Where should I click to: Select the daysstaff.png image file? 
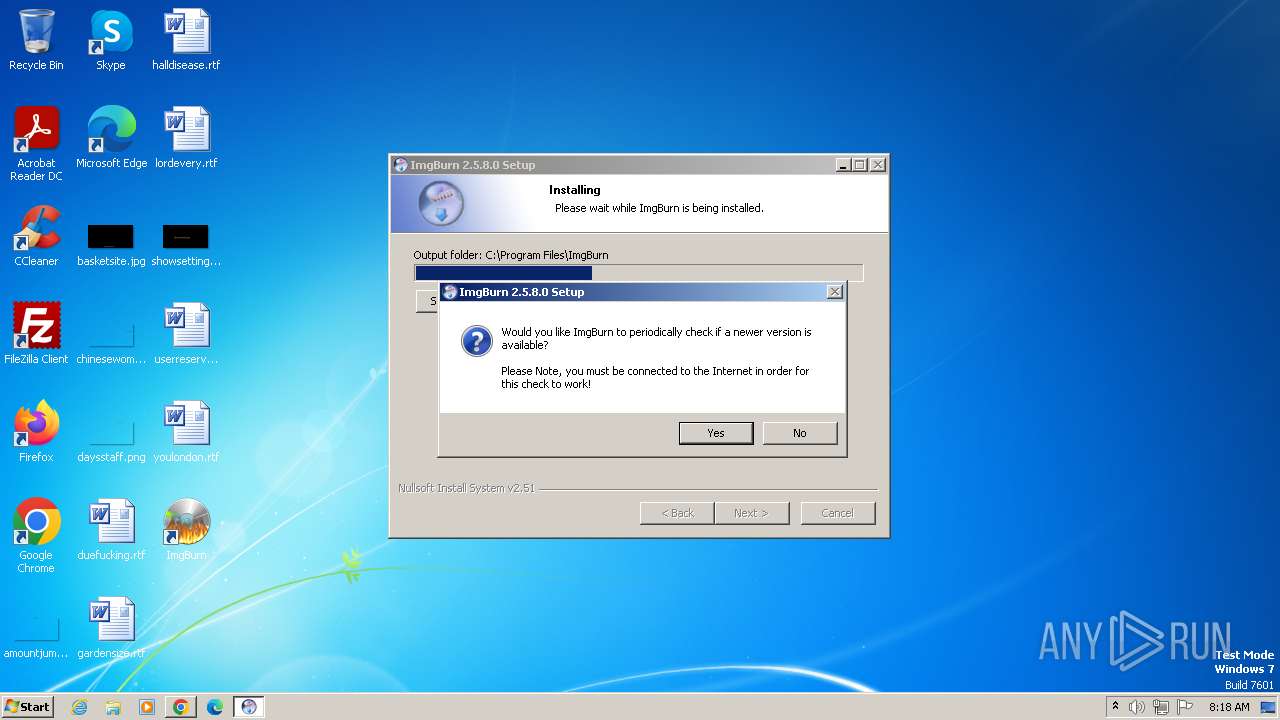coord(111,440)
